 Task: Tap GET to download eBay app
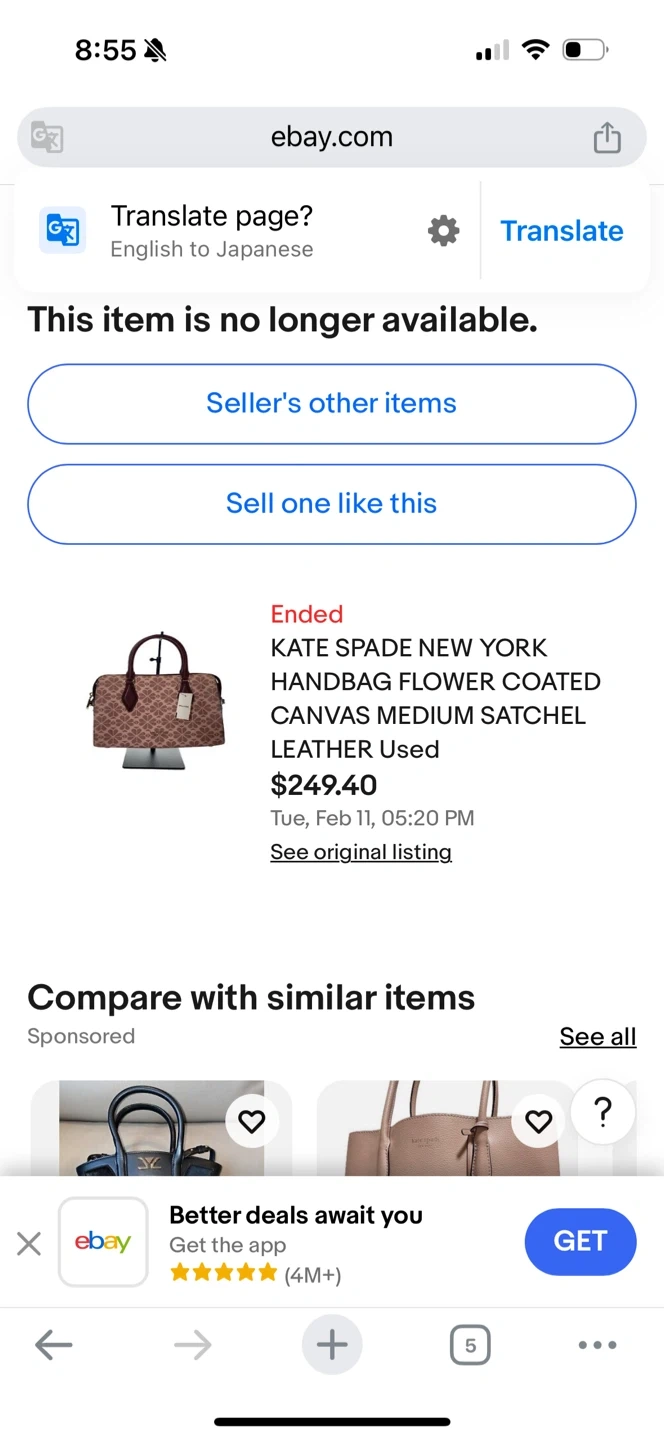tap(580, 1242)
